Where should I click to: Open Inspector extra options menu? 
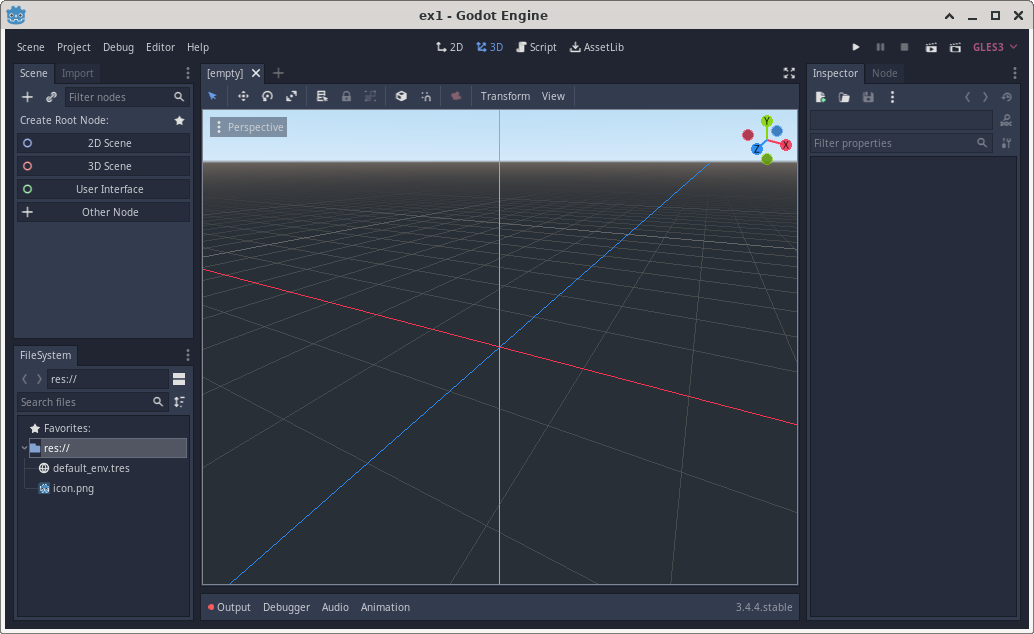click(x=892, y=97)
